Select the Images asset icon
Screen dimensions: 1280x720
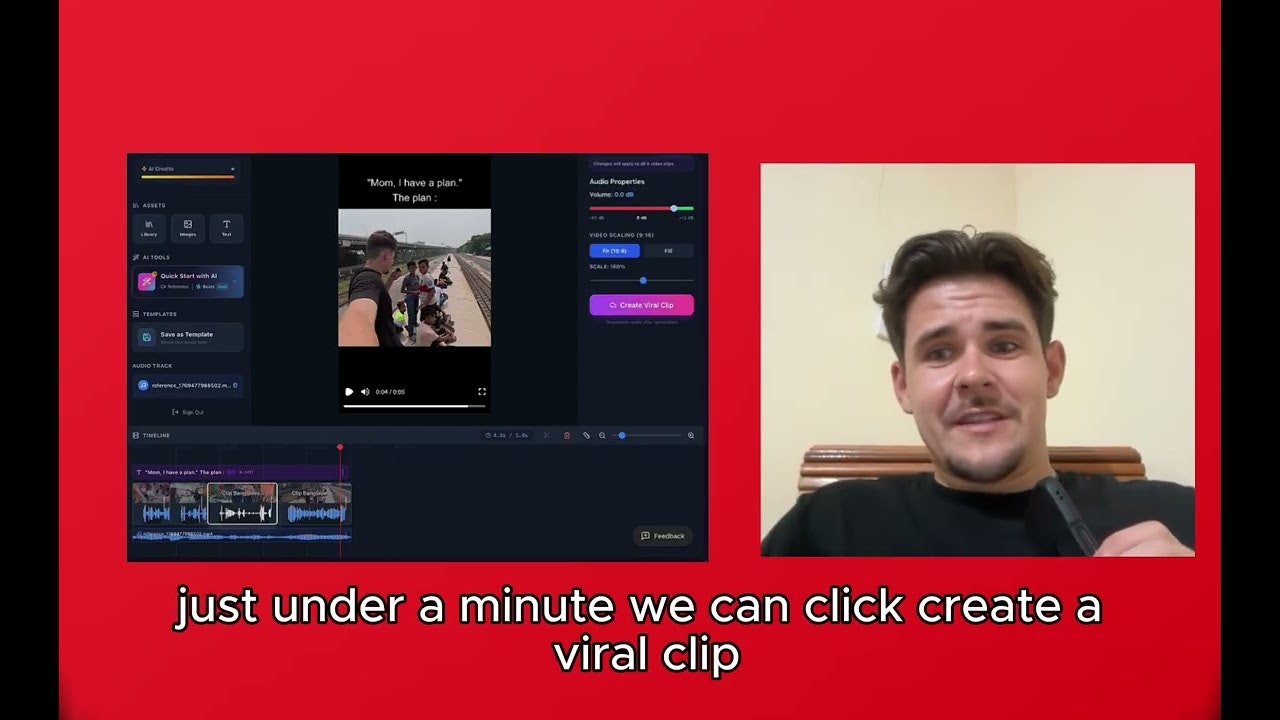(188, 229)
